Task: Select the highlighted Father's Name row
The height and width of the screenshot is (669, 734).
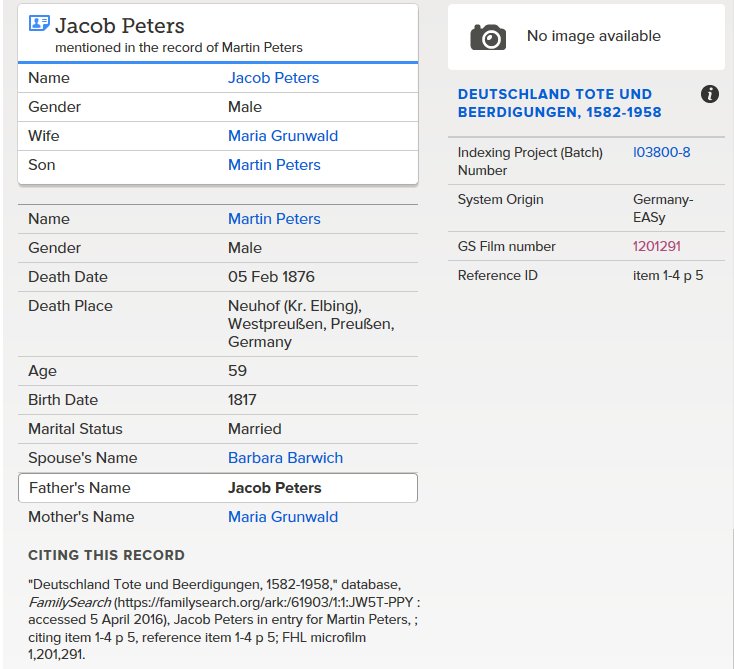Action: (218, 488)
